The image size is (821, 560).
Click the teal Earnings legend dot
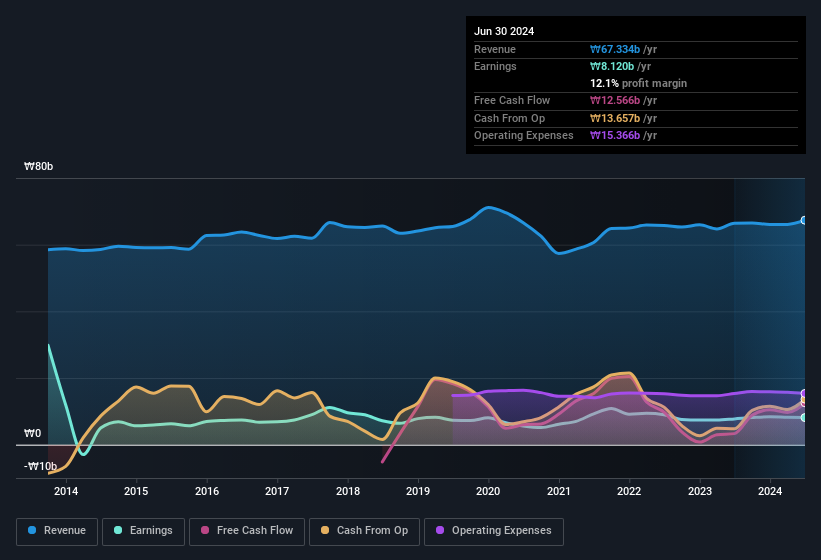[119, 531]
